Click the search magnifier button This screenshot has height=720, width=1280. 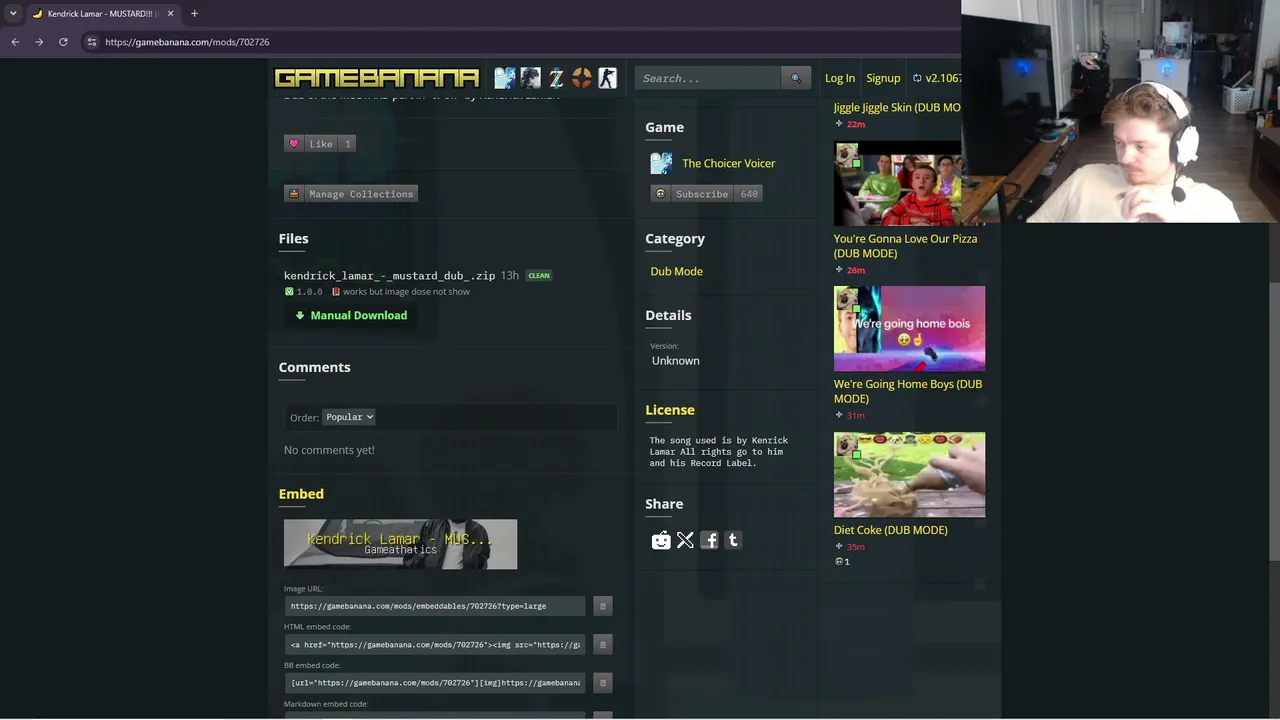pyautogui.click(x=796, y=78)
